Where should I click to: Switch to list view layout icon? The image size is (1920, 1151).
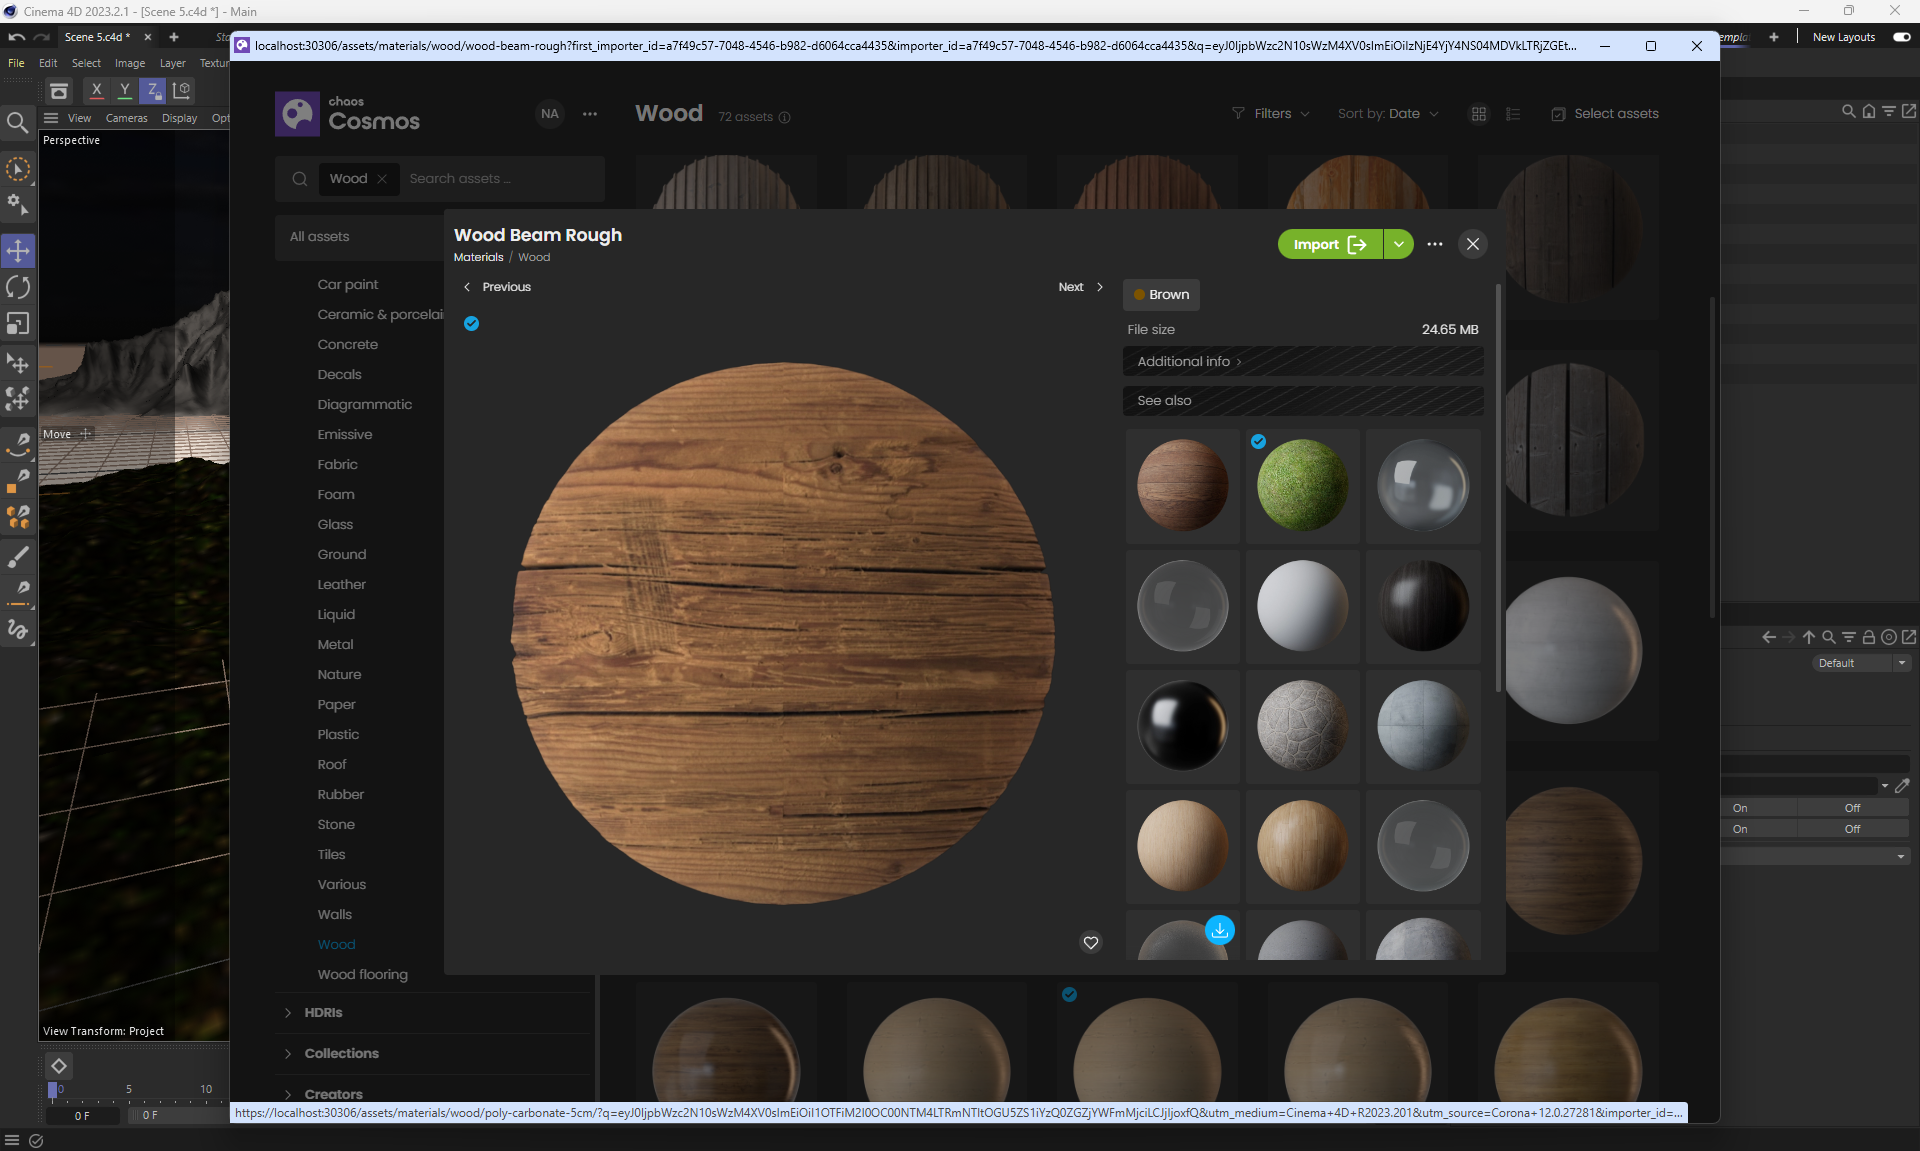tap(1513, 114)
